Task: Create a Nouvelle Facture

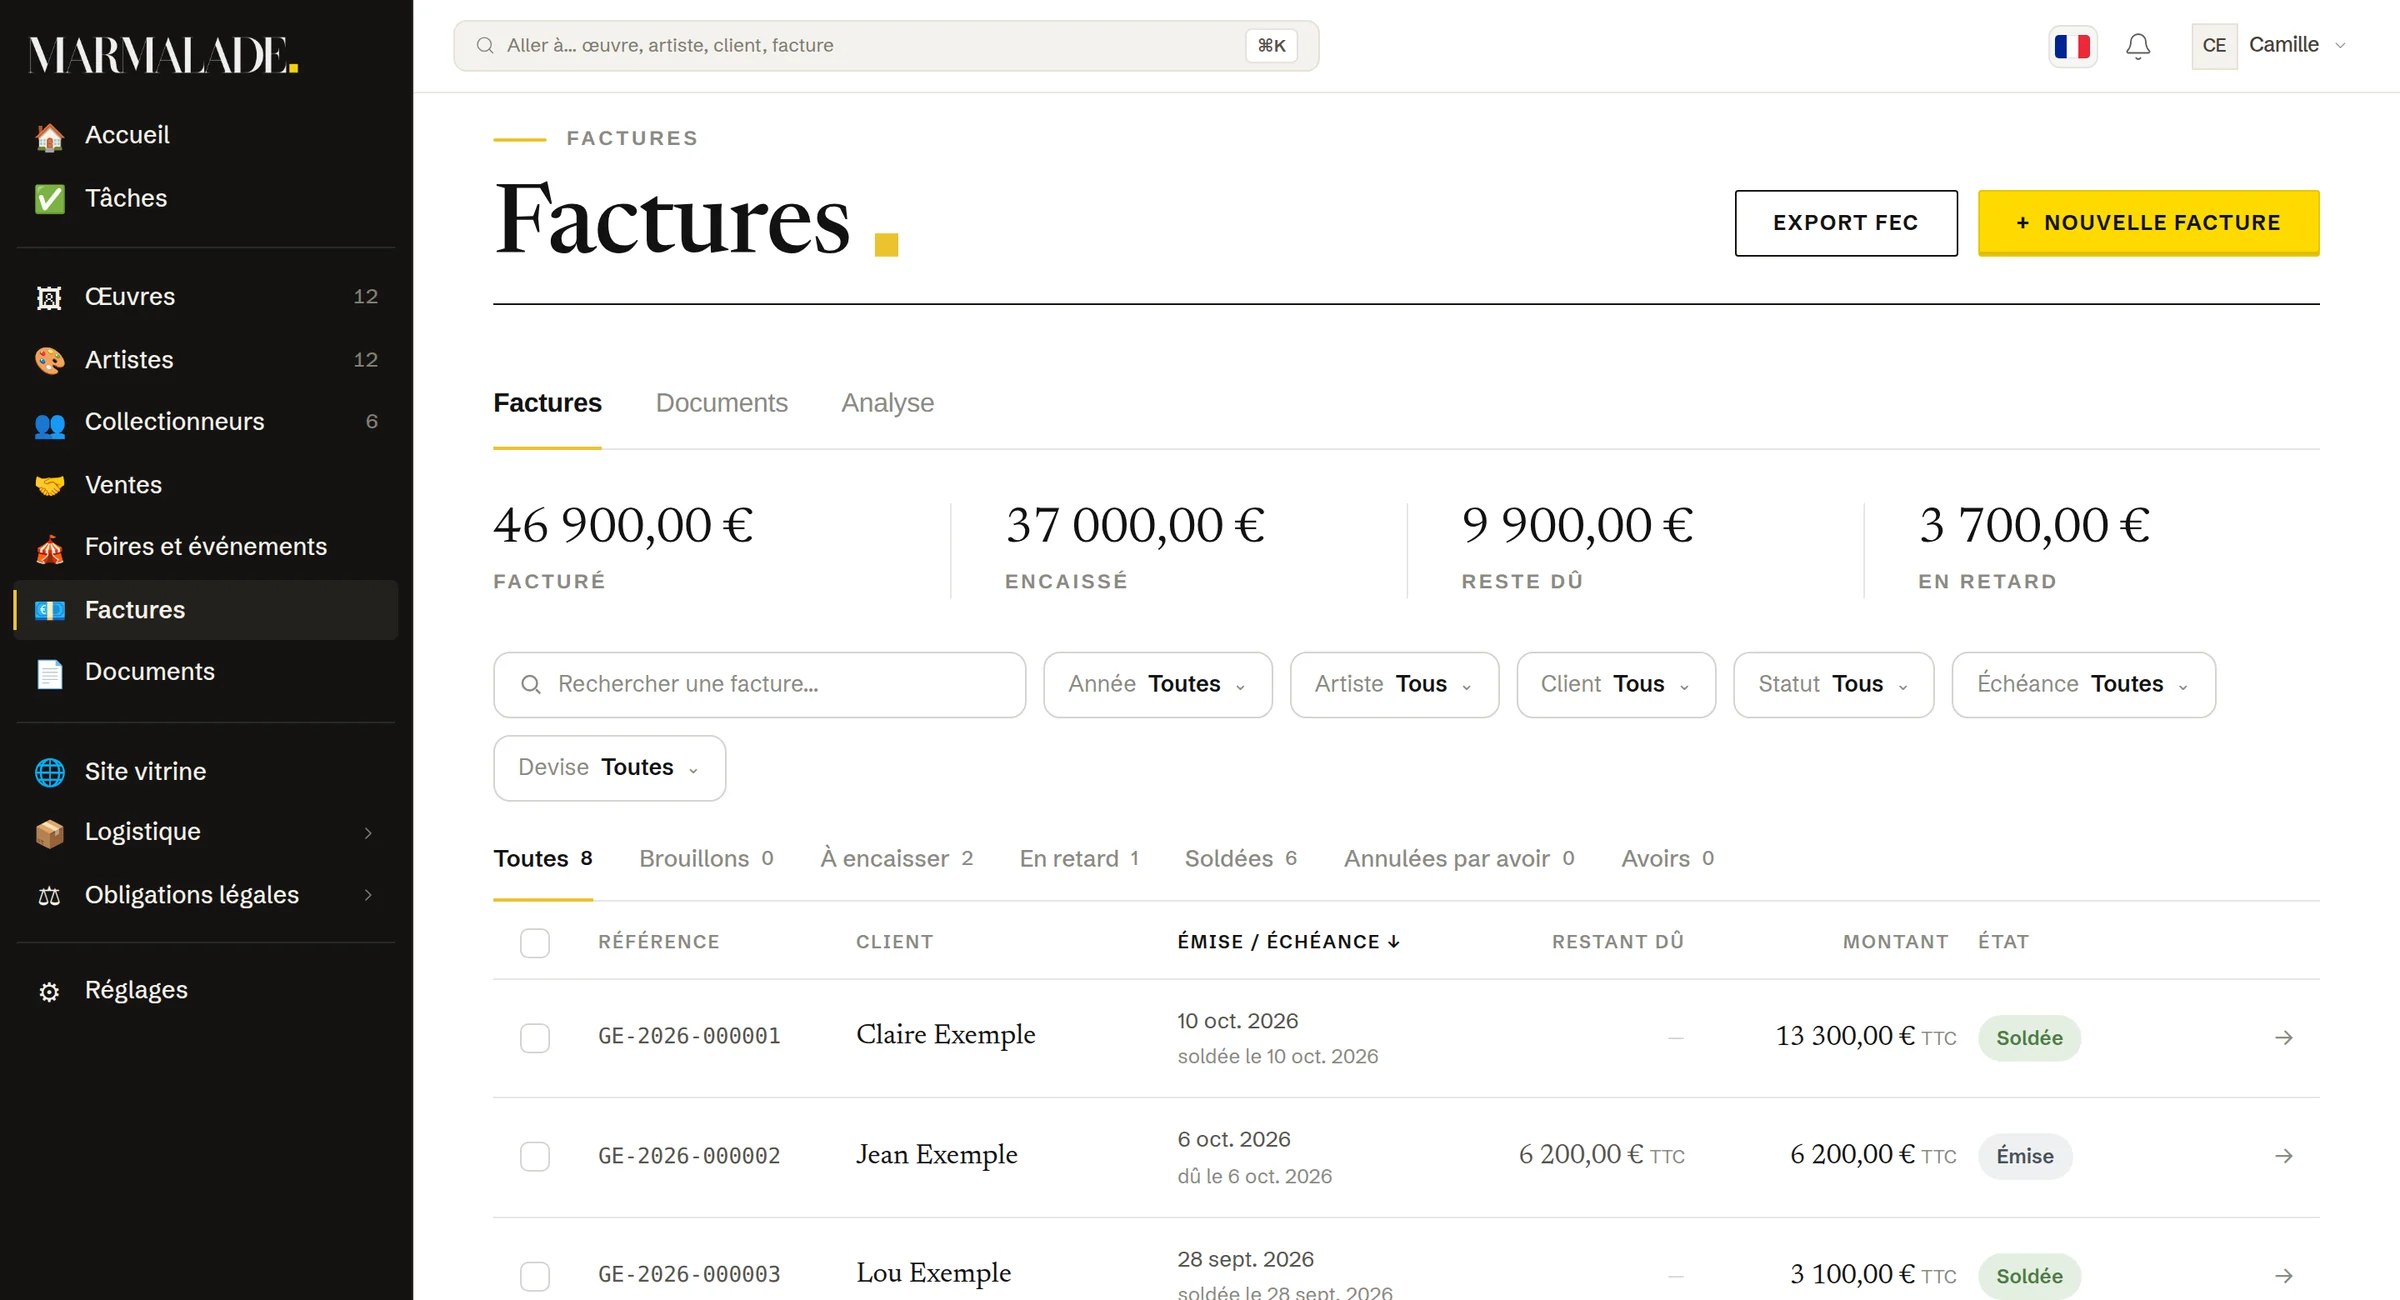Action: [2149, 223]
